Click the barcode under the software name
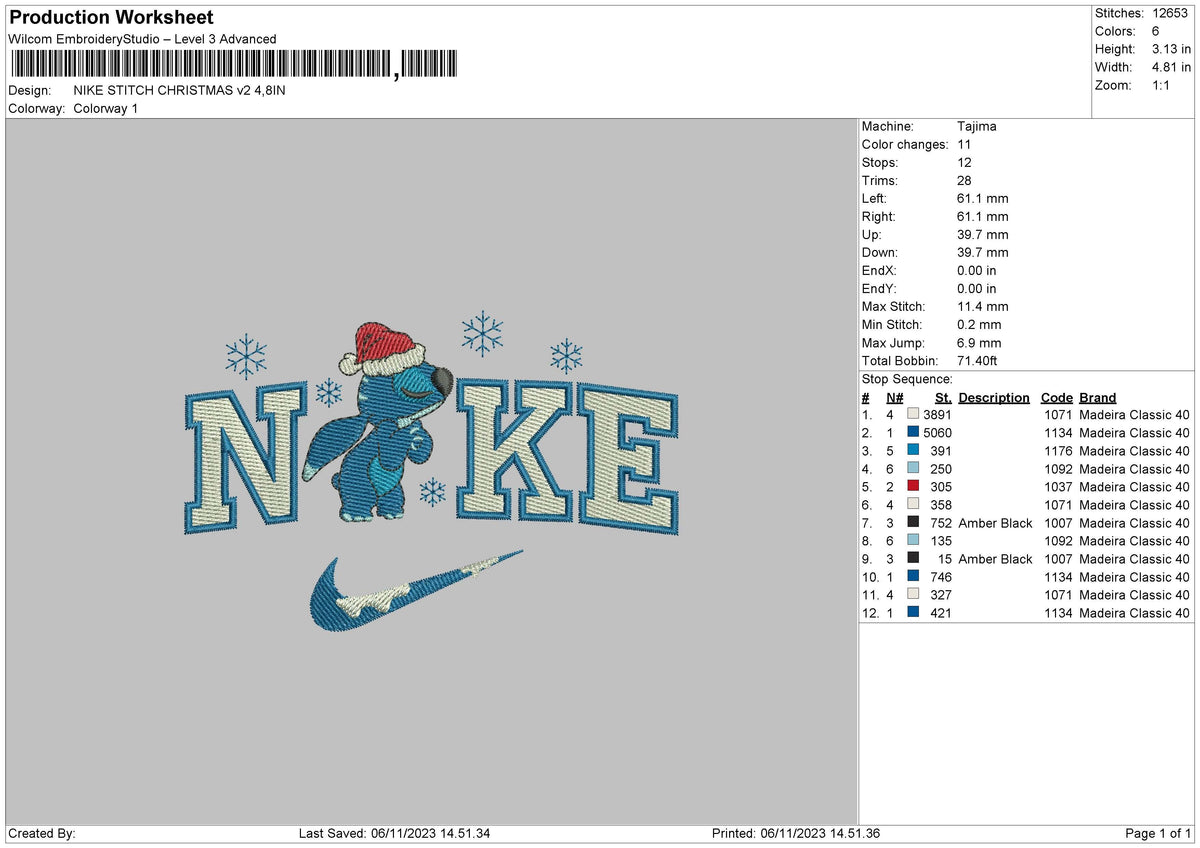The width and height of the screenshot is (1200, 848). tap(235, 65)
